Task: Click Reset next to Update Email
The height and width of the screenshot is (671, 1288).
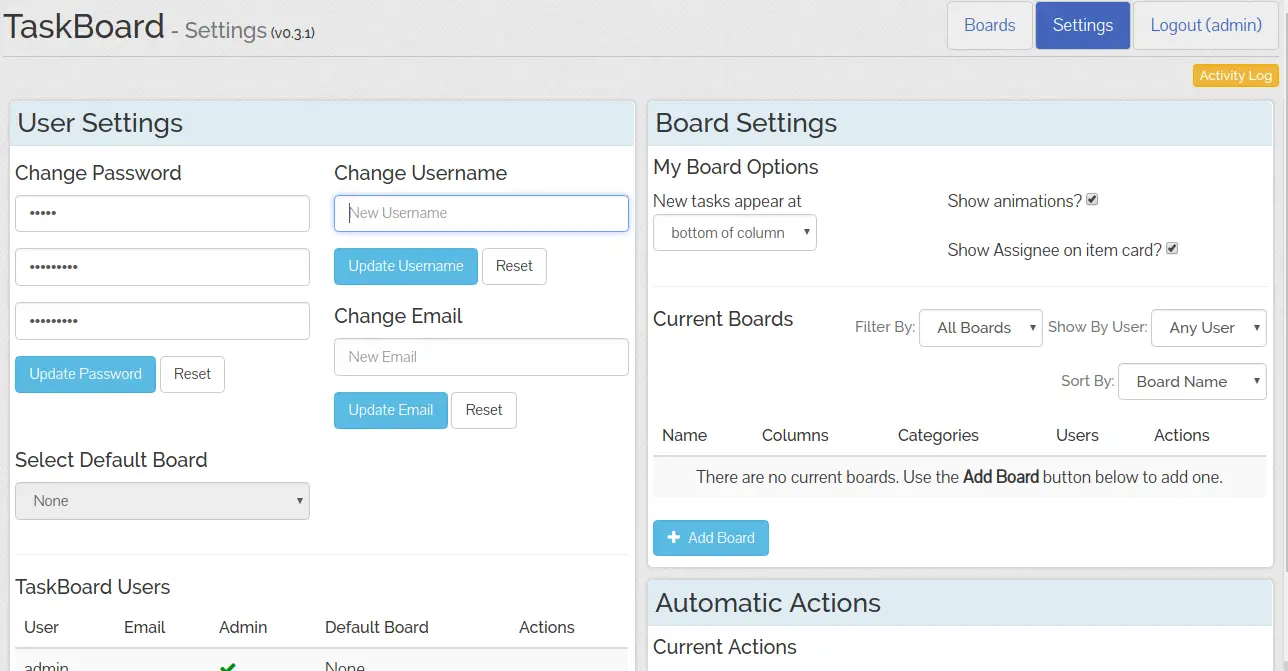Action: [x=484, y=410]
